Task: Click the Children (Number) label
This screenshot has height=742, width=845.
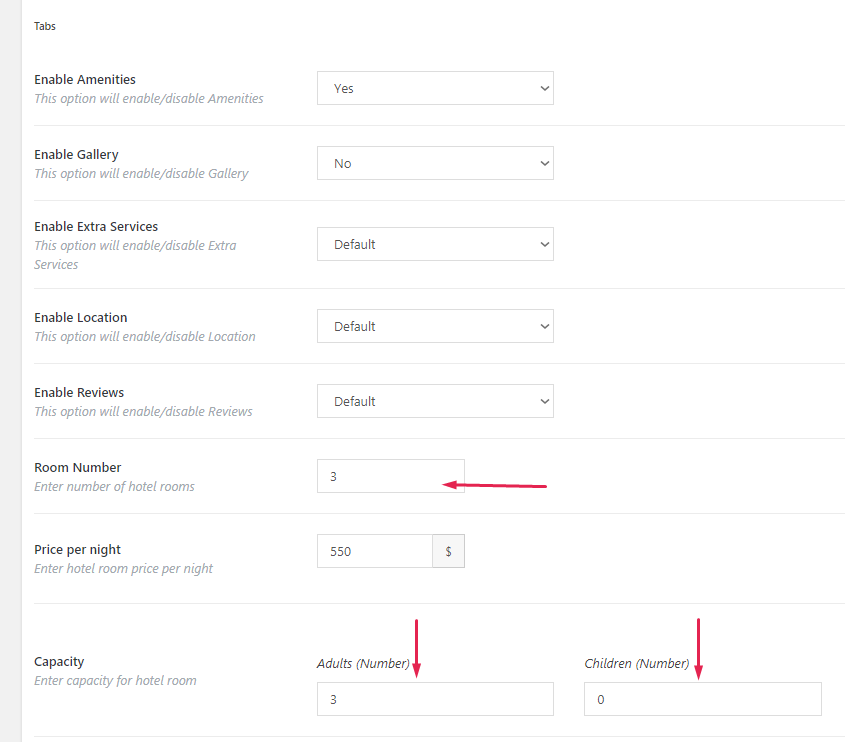Action: tap(636, 663)
